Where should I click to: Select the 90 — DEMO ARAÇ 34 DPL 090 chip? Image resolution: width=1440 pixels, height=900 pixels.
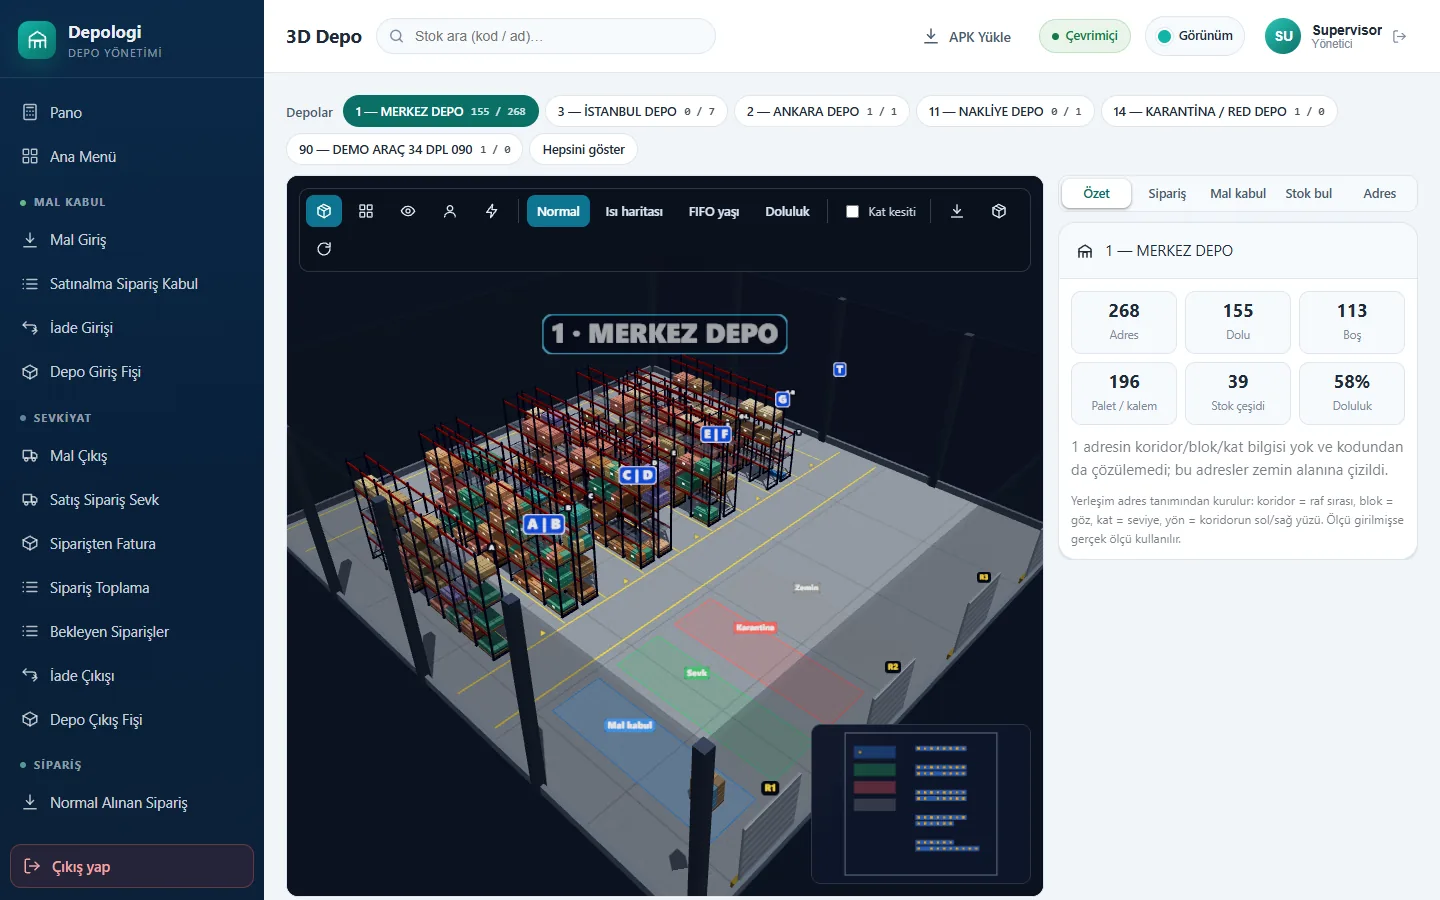[x=404, y=149]
